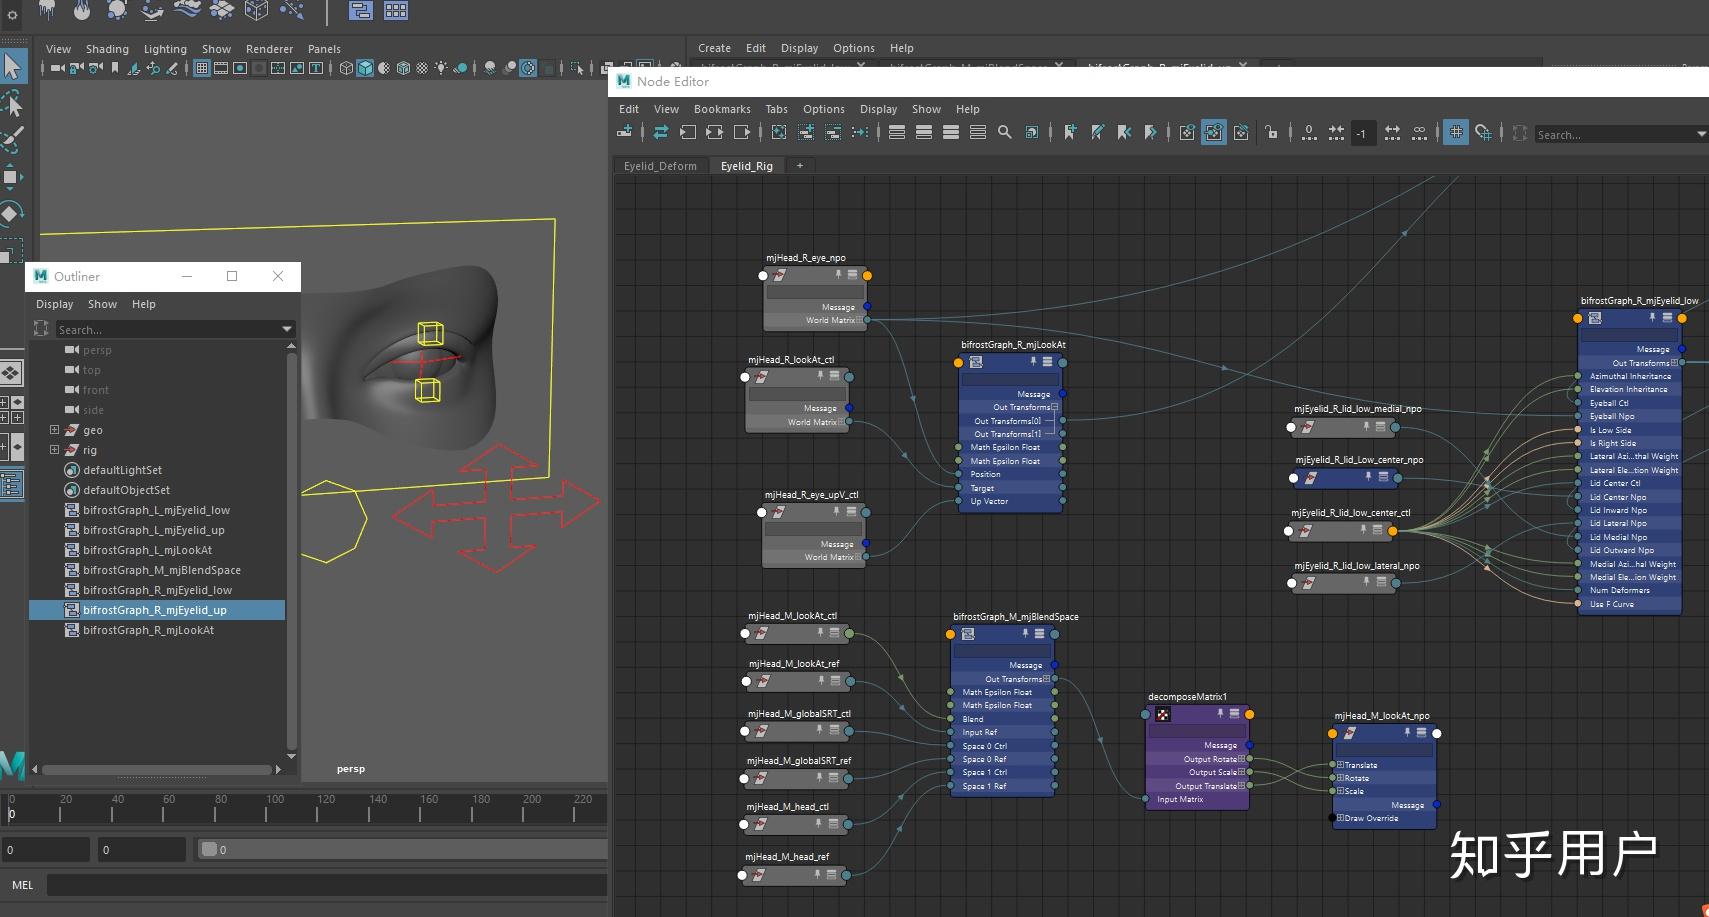Click the decomposeMatrix1 node icon
The image size is (1709, 917).
click(1162, 714)
